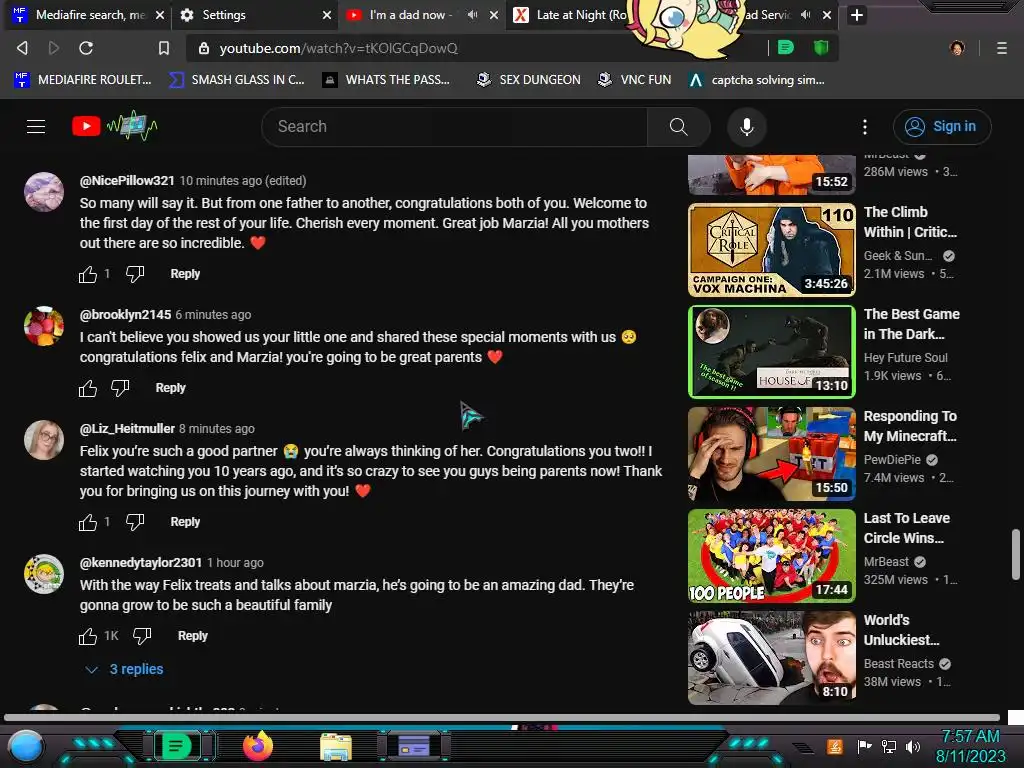Go back with the browser back arrow
This screenshot has width=1024, height=768.
coord(22,48)
